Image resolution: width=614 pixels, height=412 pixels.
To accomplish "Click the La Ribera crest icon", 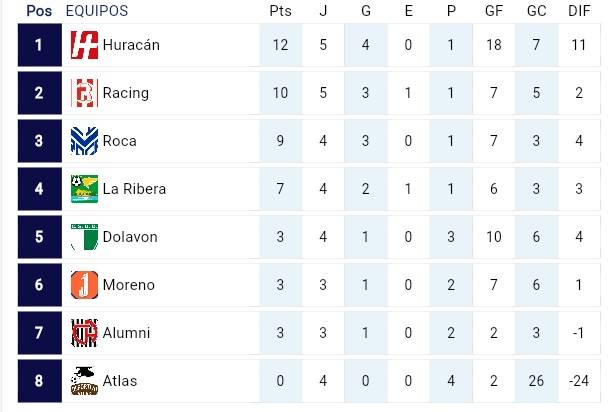I will point(84,189).
